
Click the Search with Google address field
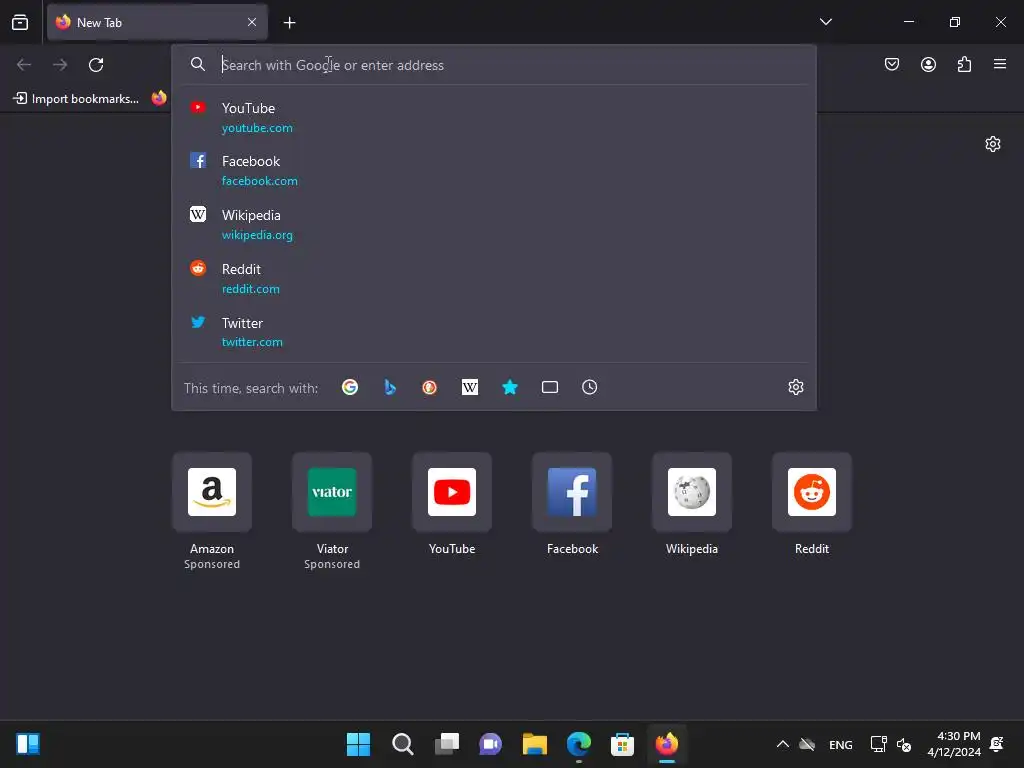point(494,65)
